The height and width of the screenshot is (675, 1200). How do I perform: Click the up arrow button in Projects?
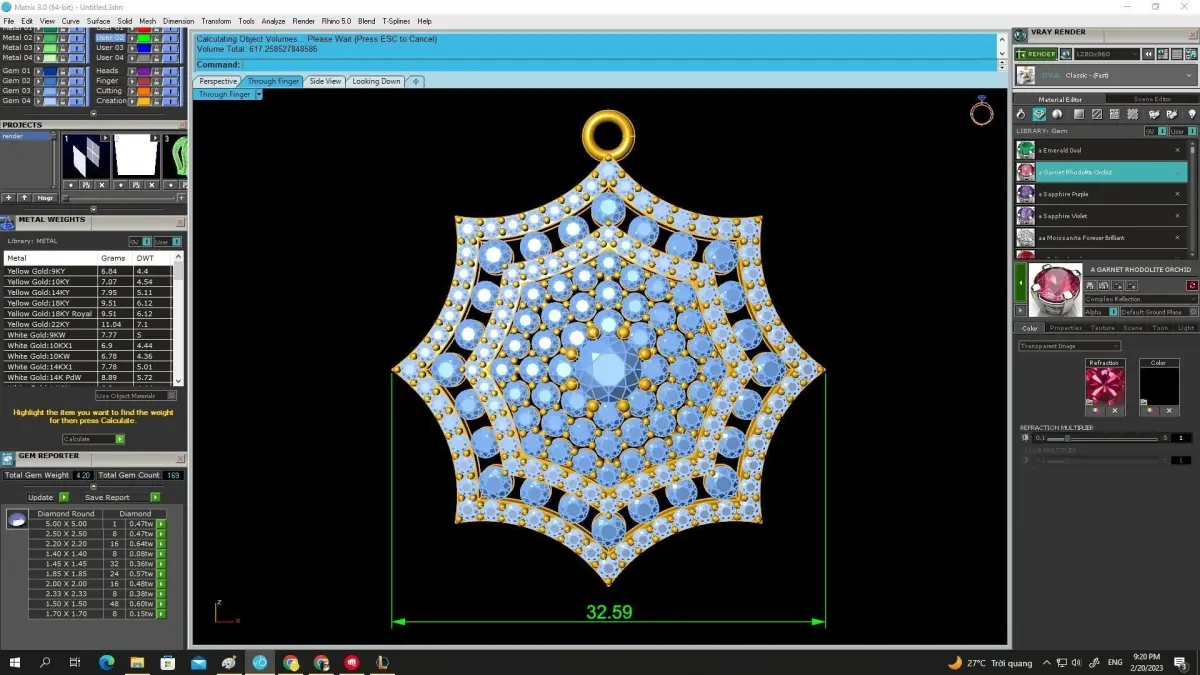24,198
